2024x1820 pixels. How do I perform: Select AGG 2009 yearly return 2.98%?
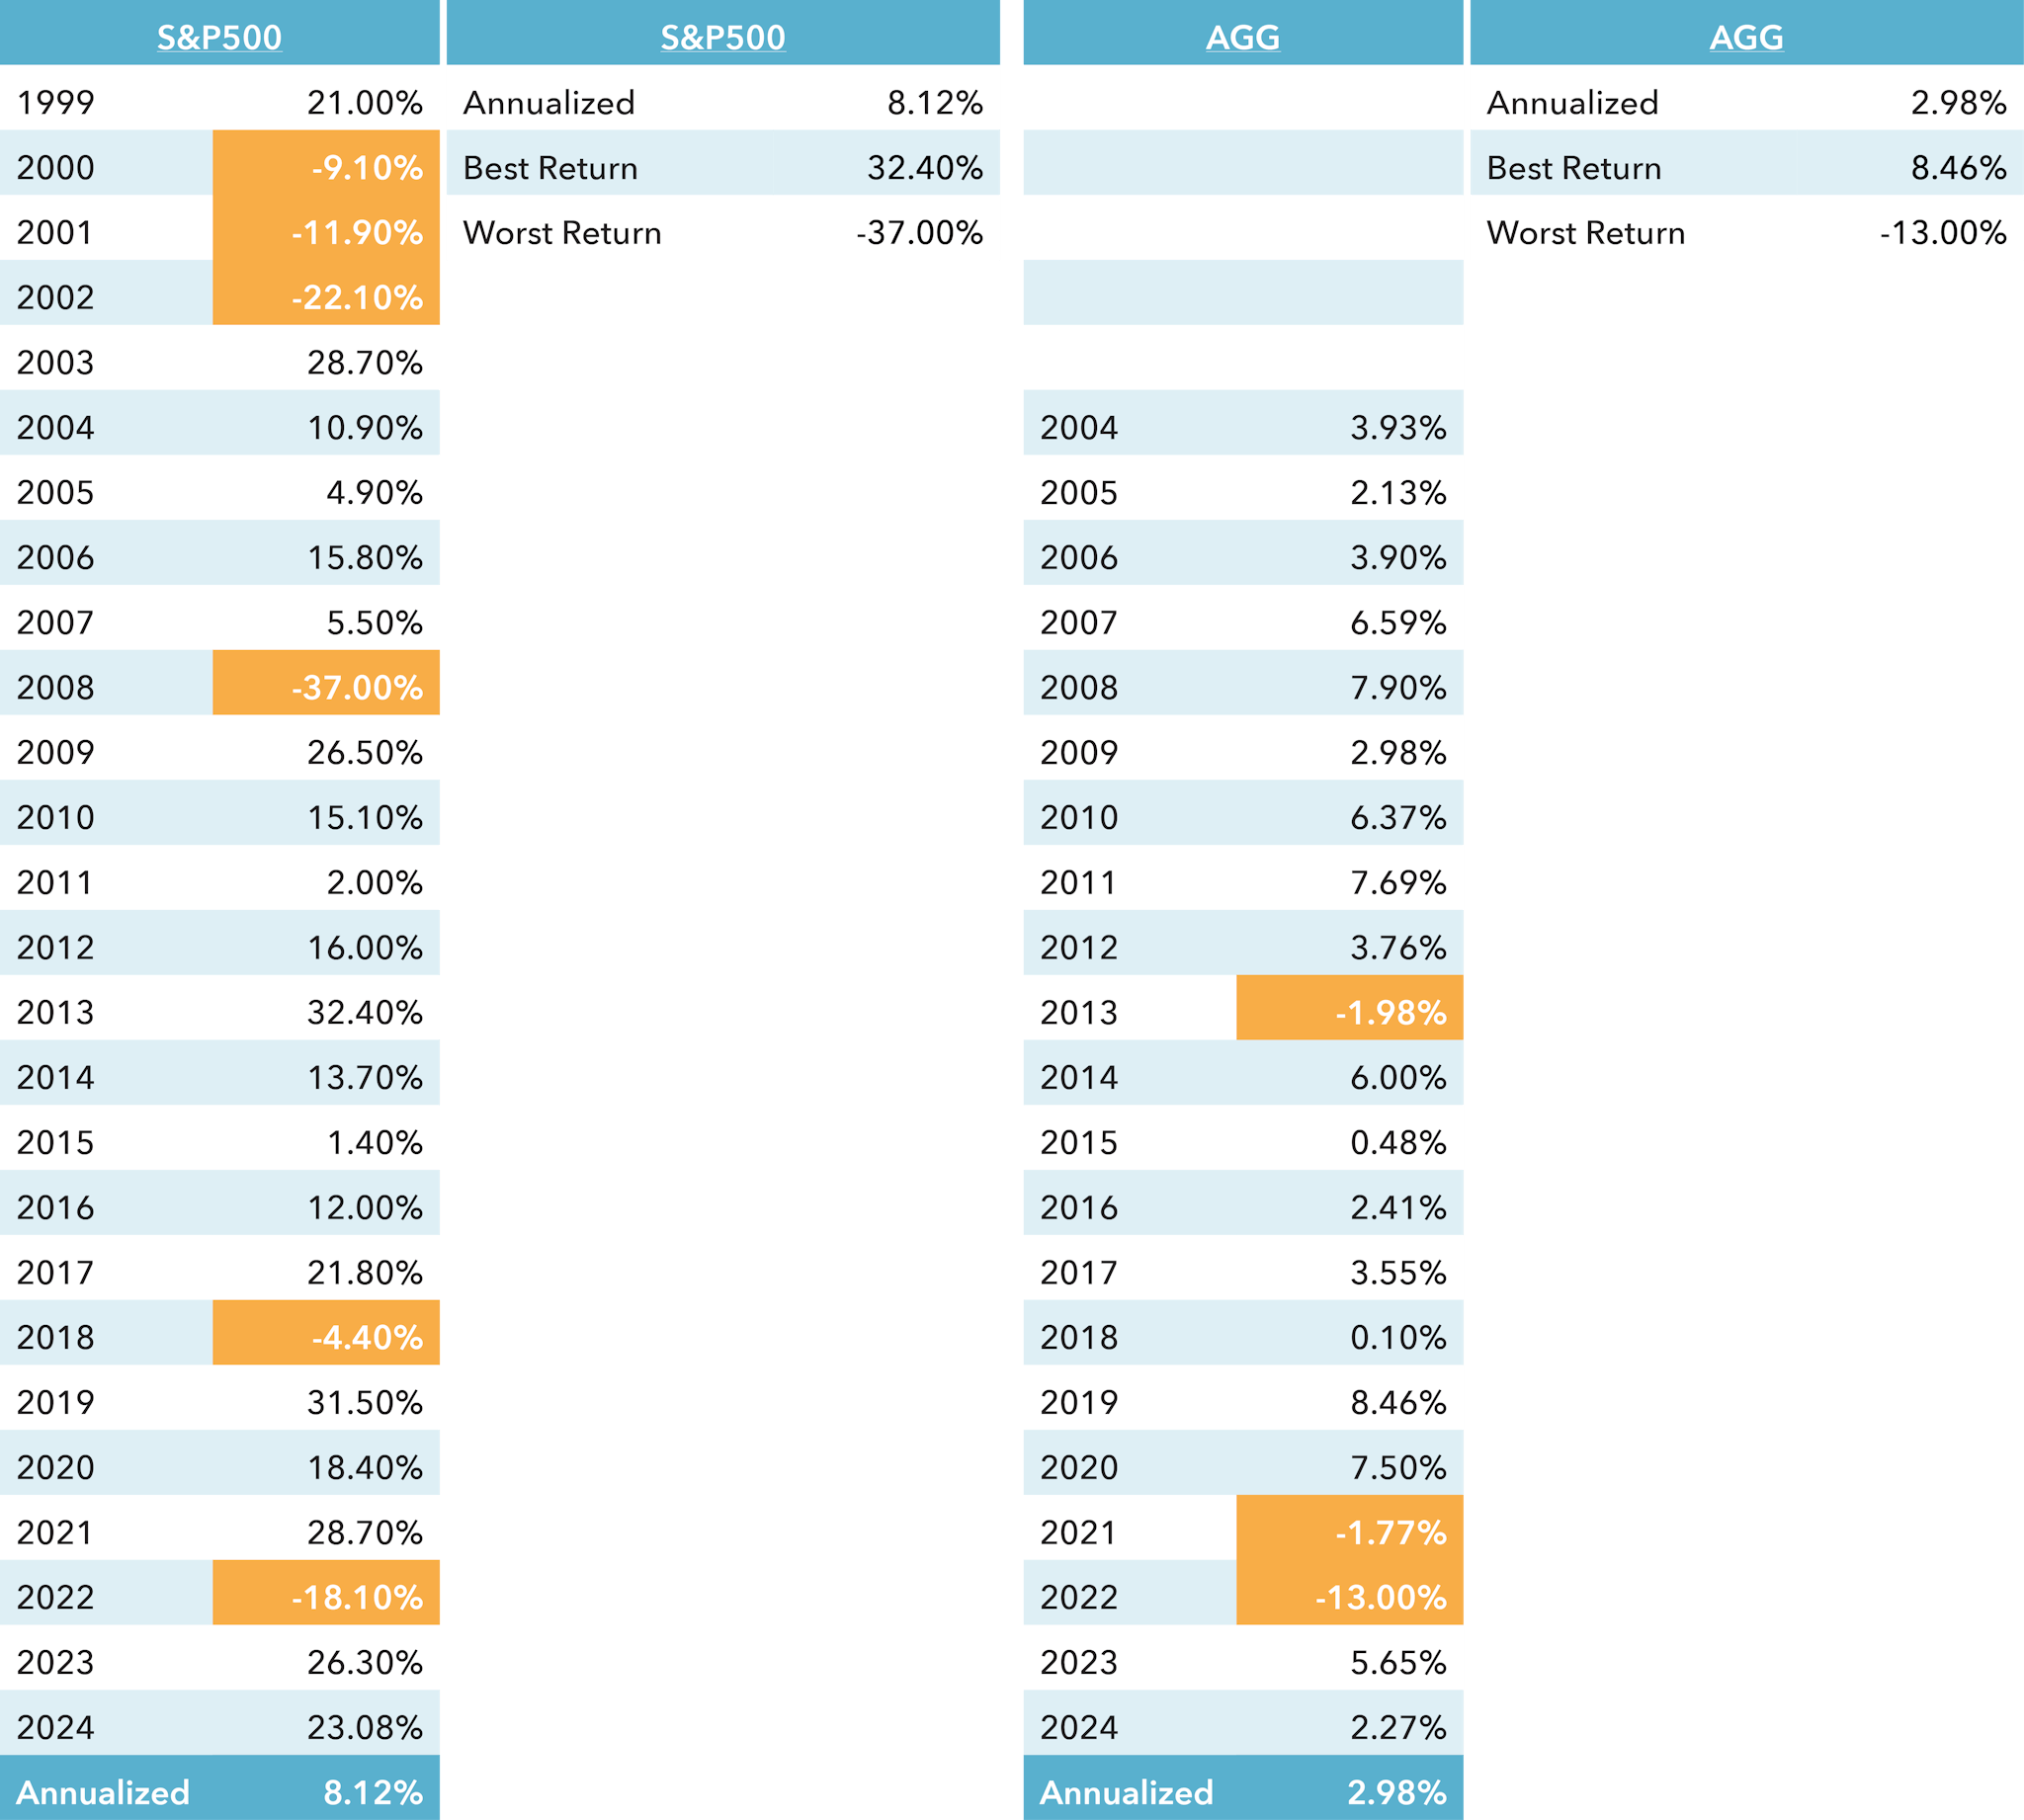pos(1398,753)
